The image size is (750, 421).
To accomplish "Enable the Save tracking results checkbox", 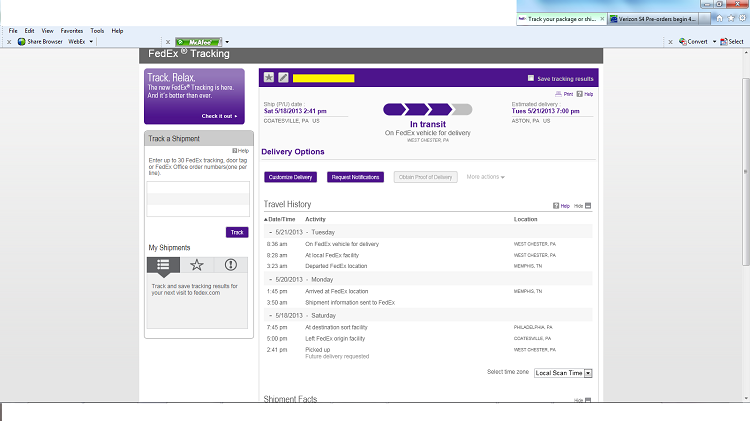I will [x=531, y=78].
